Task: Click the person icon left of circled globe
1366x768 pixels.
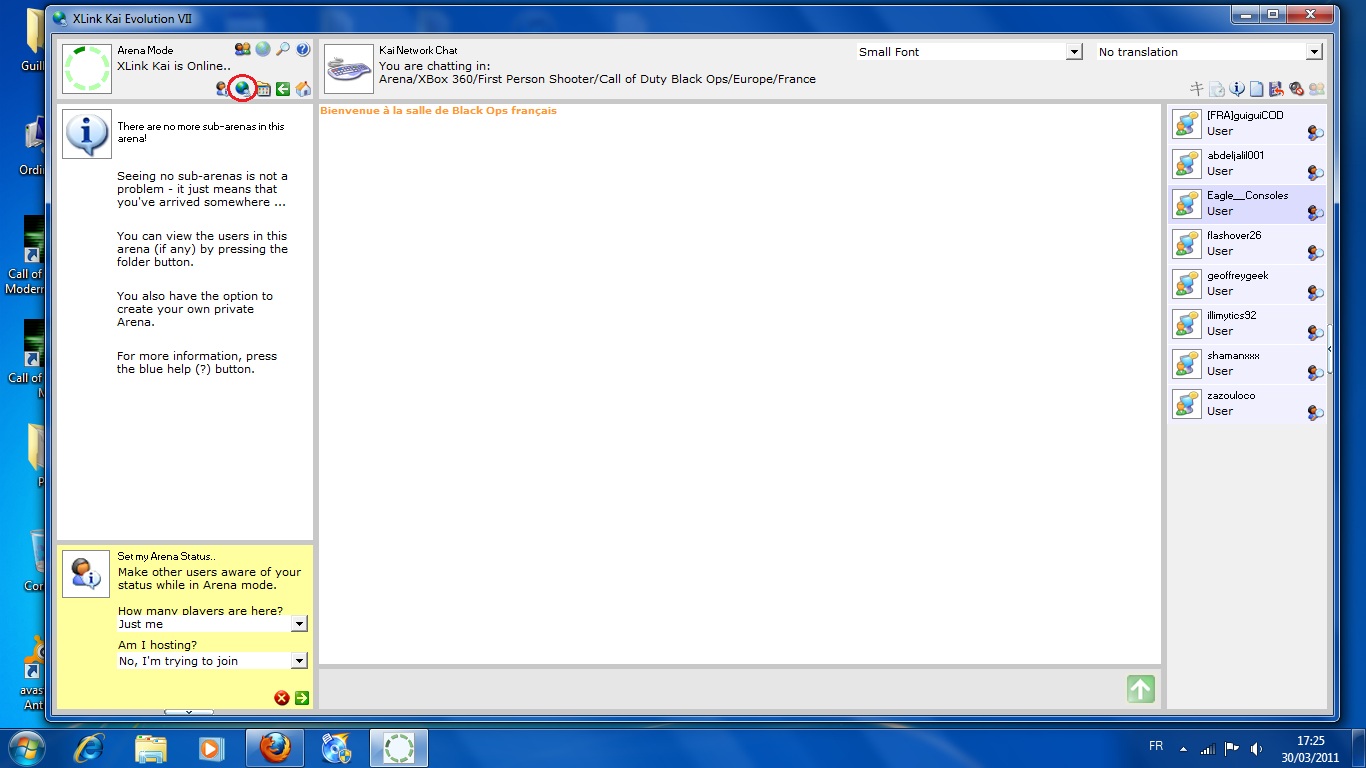Action: coord(222,89)
